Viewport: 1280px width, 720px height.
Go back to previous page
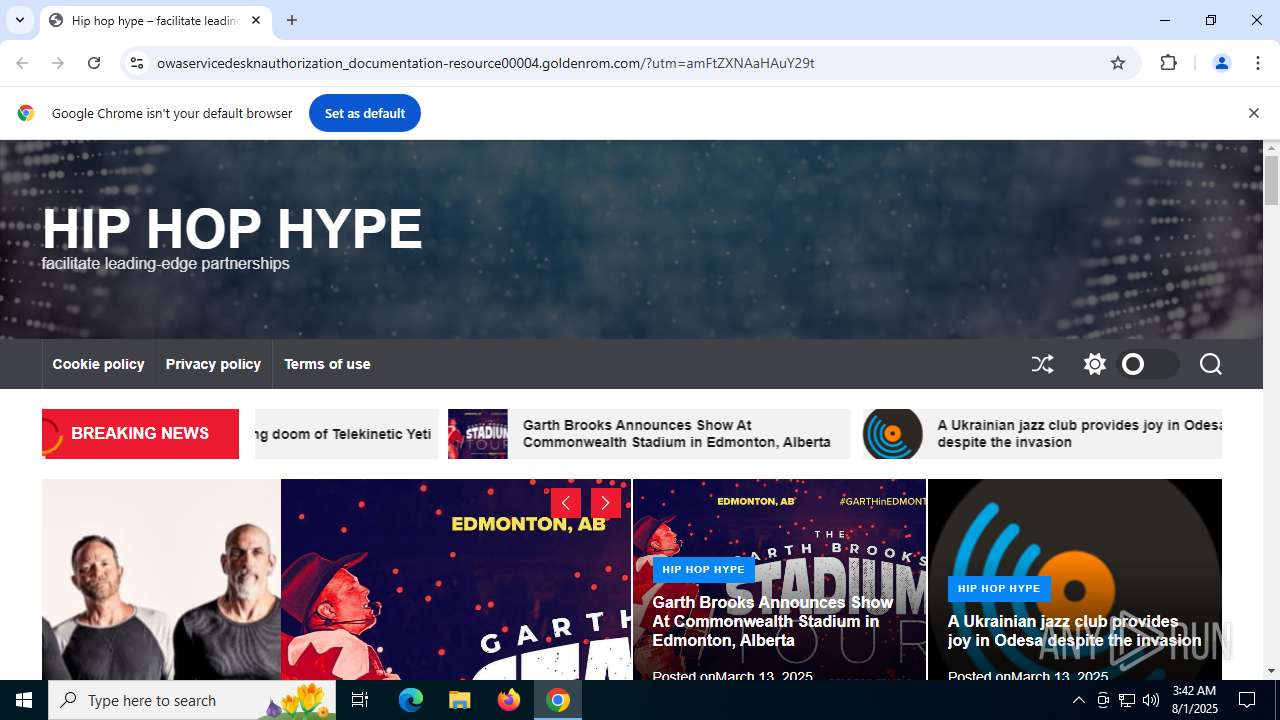22,63
